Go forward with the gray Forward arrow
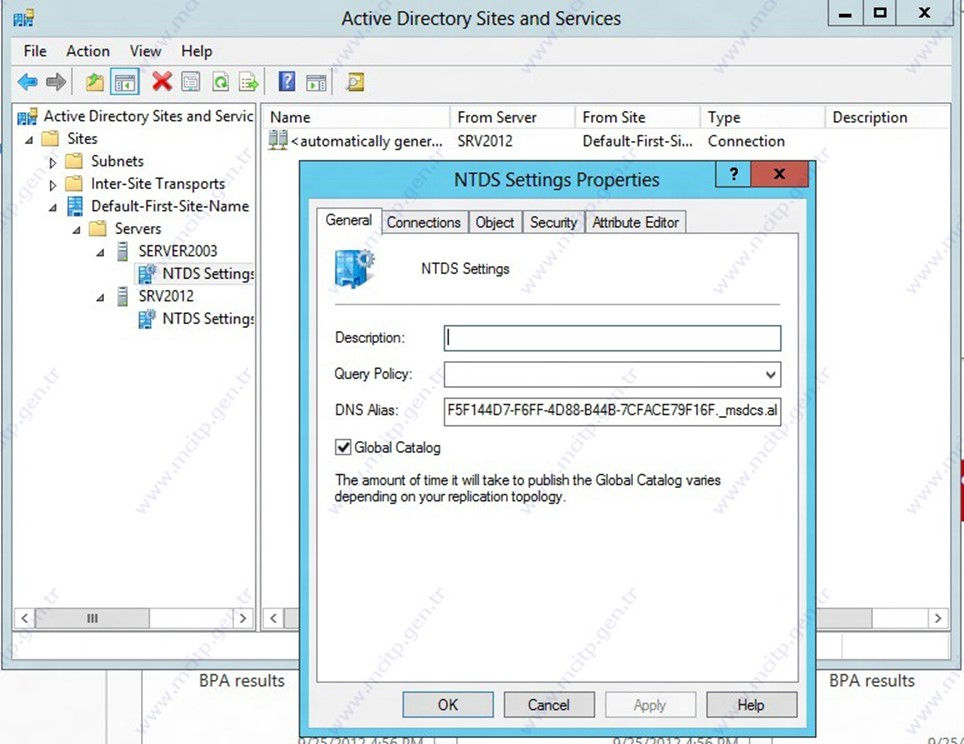This screenshot has width=964, height=744. tap(56, 82)
